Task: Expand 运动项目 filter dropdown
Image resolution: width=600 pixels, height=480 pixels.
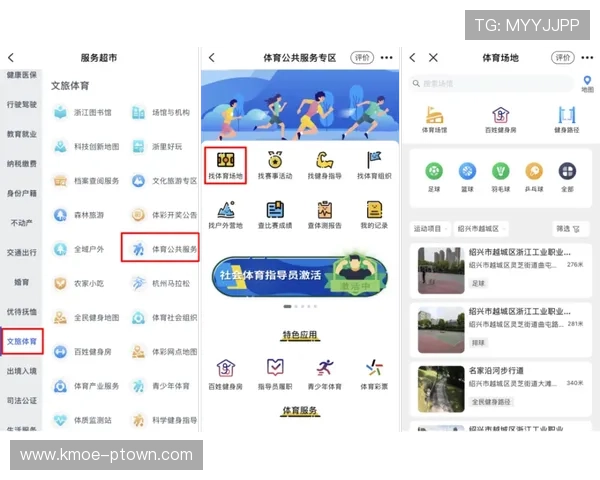Action: pyautogui.click(x=430, y=229)
